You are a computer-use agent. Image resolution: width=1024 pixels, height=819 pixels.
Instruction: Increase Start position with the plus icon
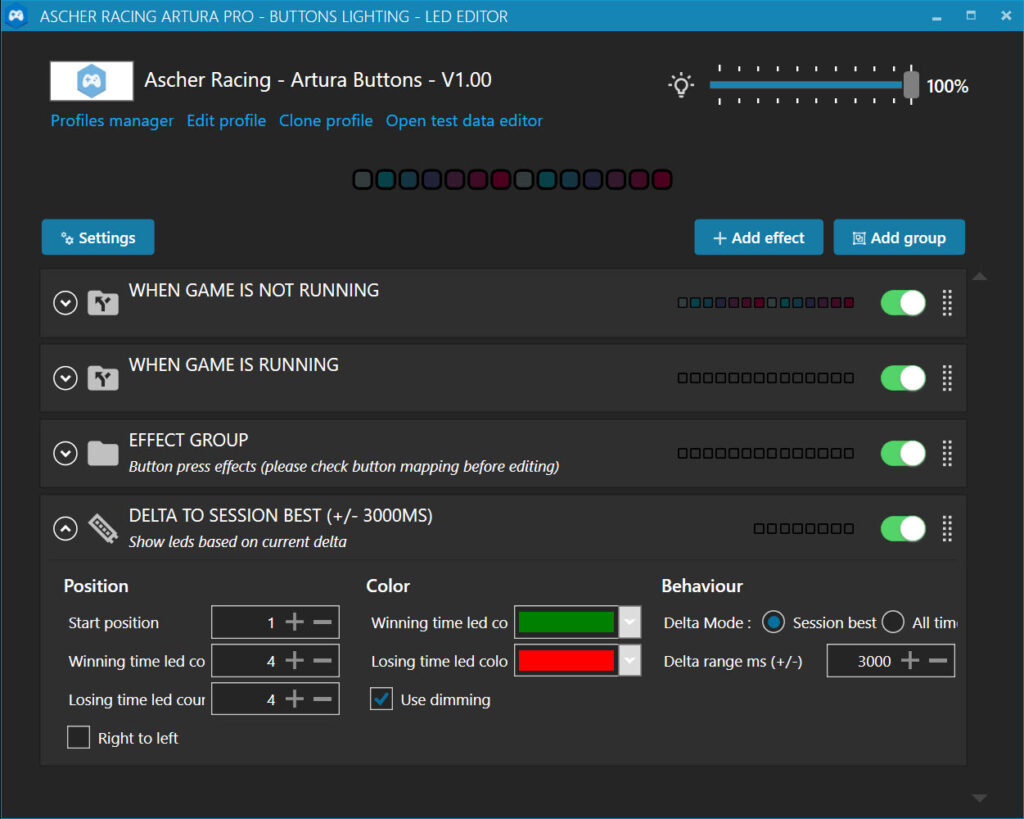click(295, 622)
